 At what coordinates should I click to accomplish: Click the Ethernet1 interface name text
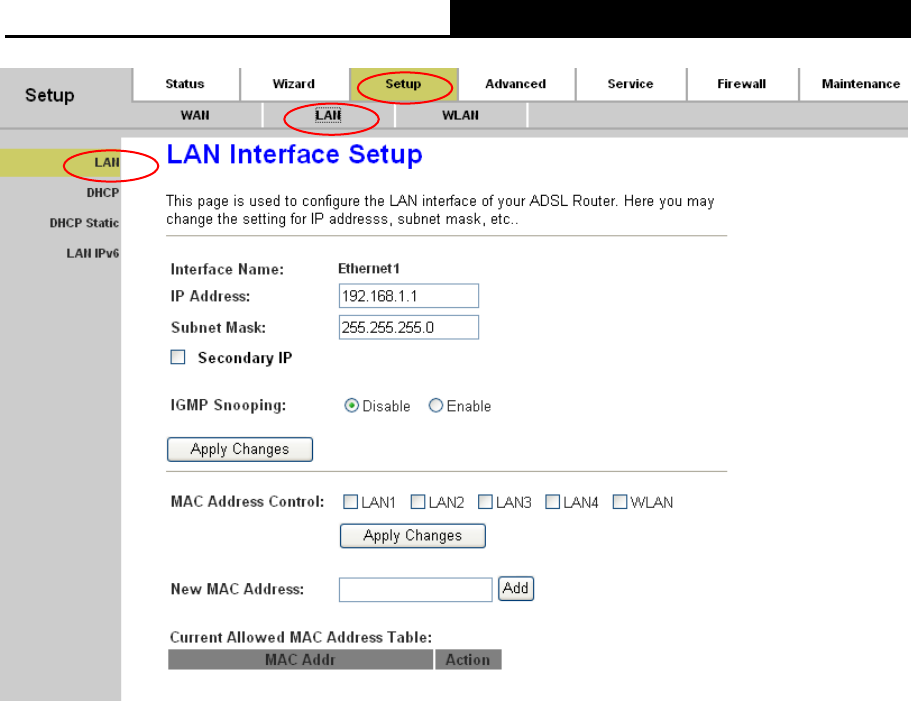point(369,268)
